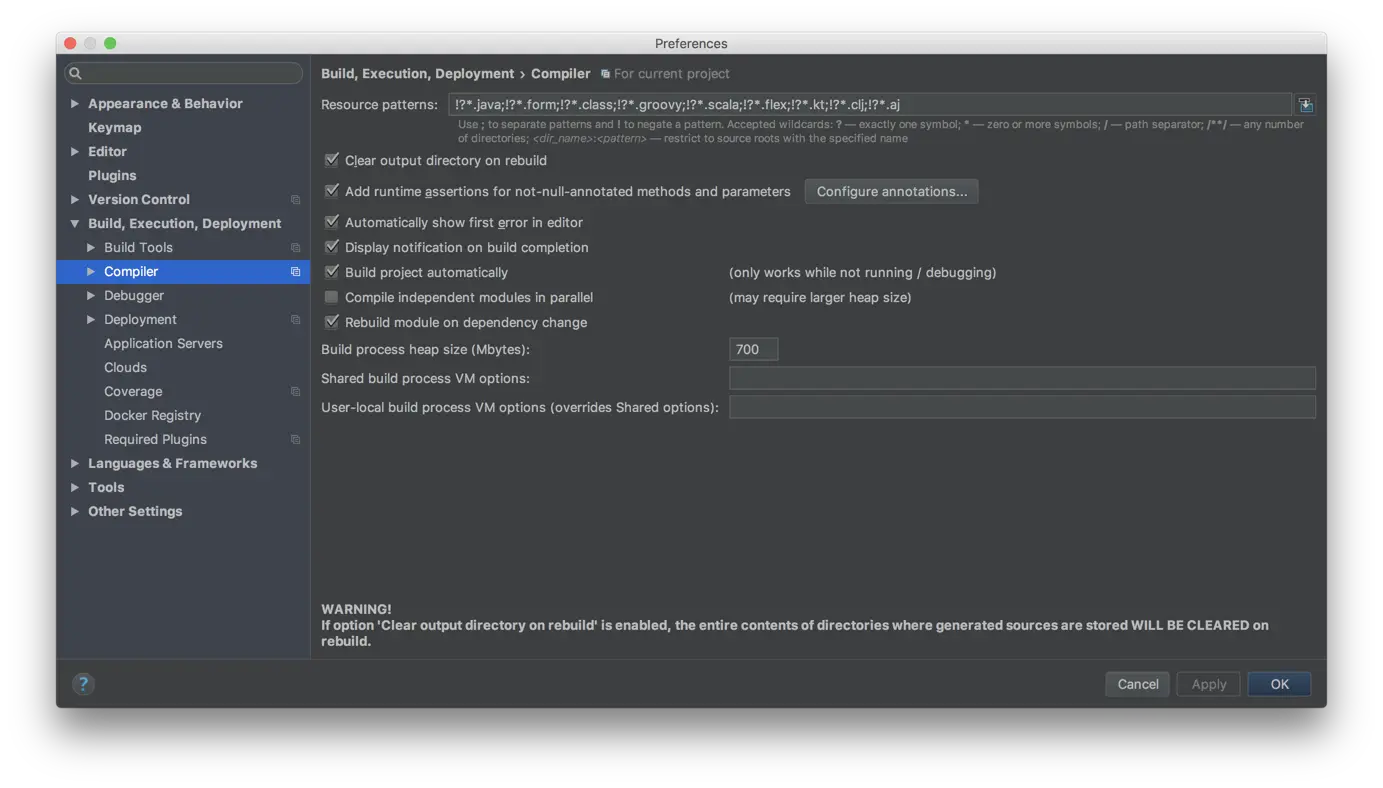Uncheck 'Clear output directory on rebuild'
1383x788 pixels.
(x=331, y=160)
